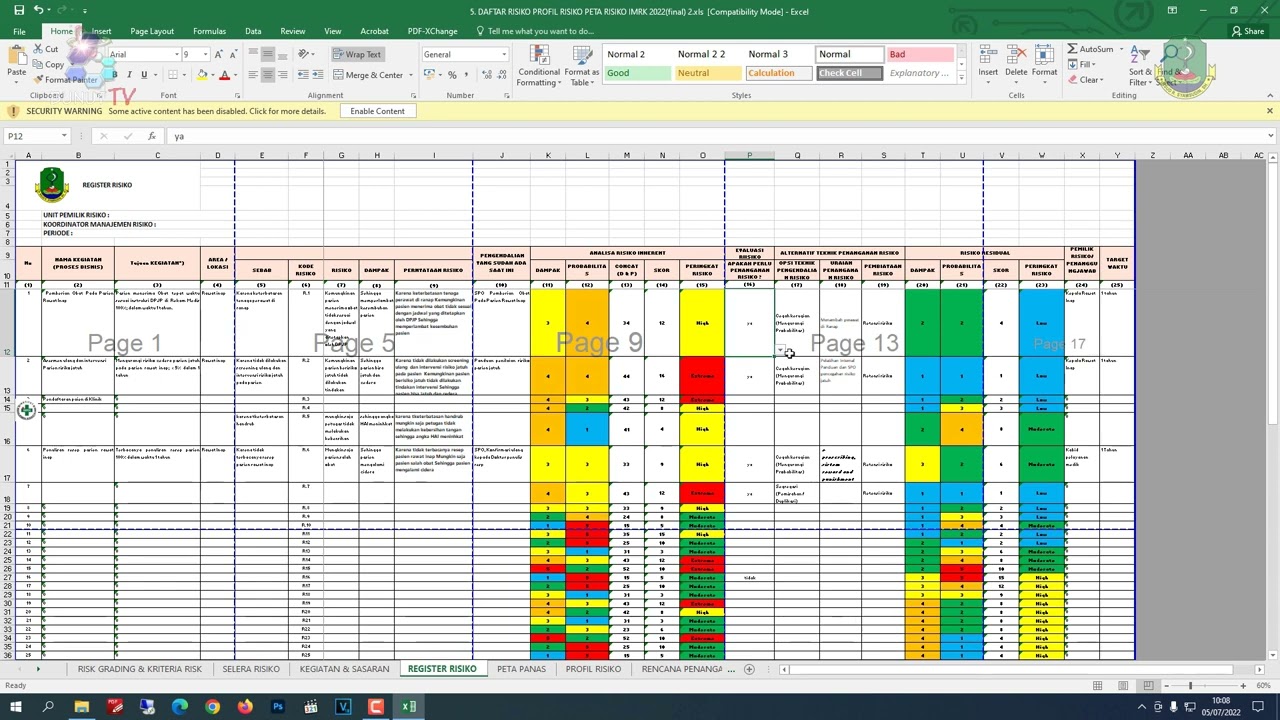Apply the Fill Color bucket
Viewport: 1280px width, 720px height.
(x=201, y=75)
